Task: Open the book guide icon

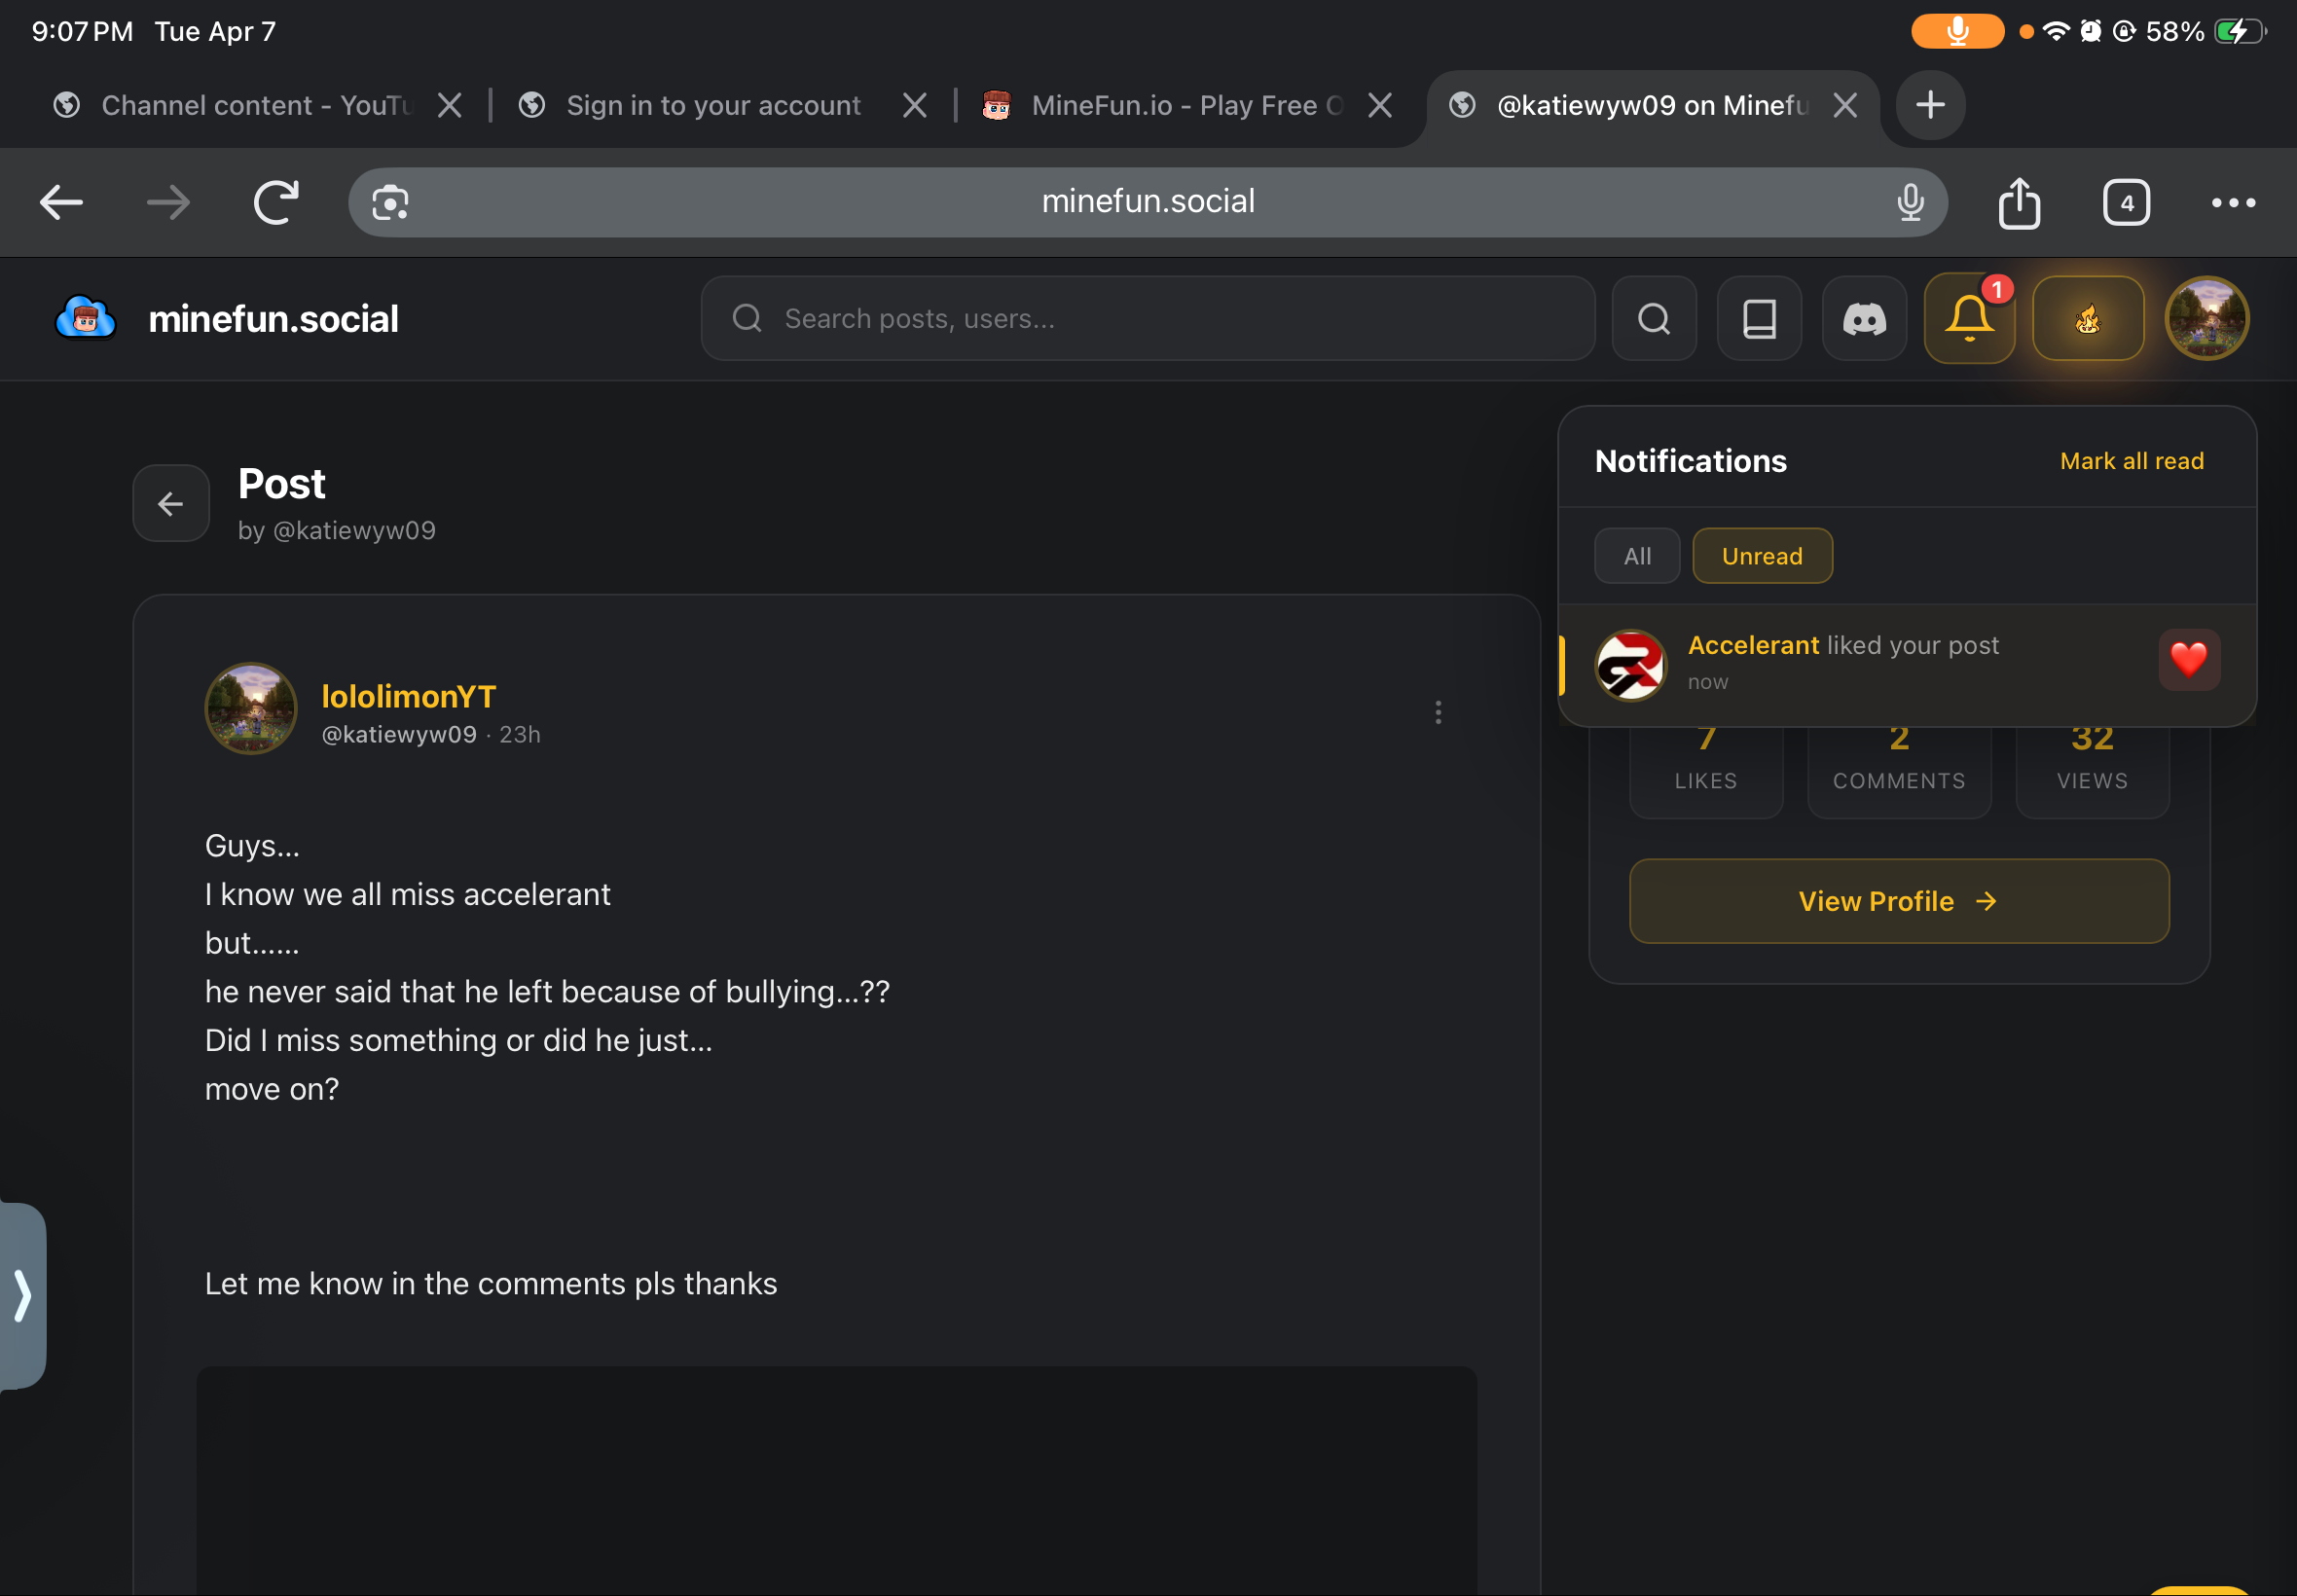Action: point(1759,319)
